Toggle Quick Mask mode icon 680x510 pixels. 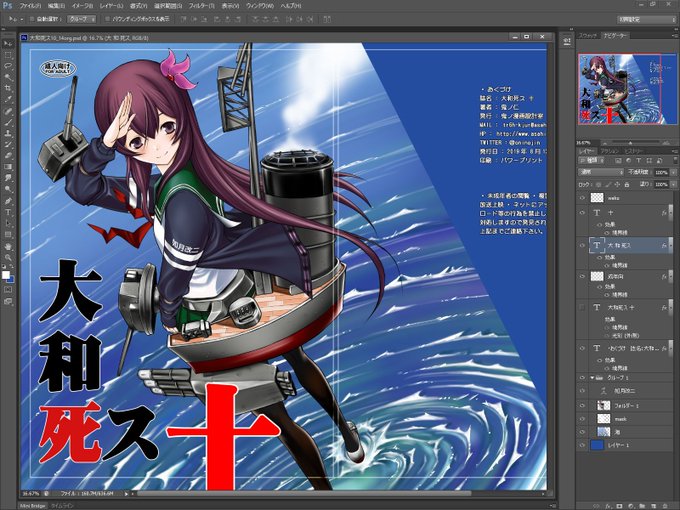click(x=8, y=290)
